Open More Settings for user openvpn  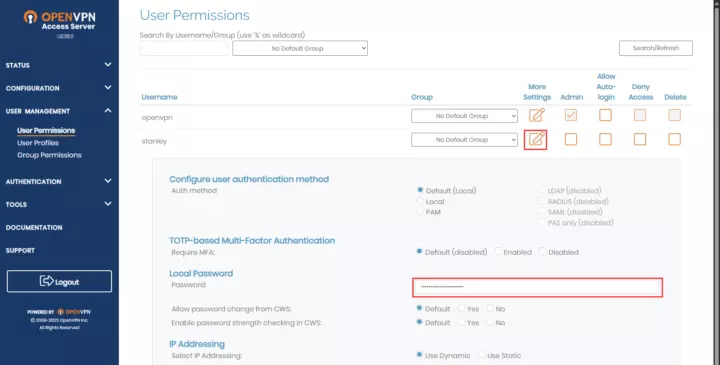coord(536,115)
